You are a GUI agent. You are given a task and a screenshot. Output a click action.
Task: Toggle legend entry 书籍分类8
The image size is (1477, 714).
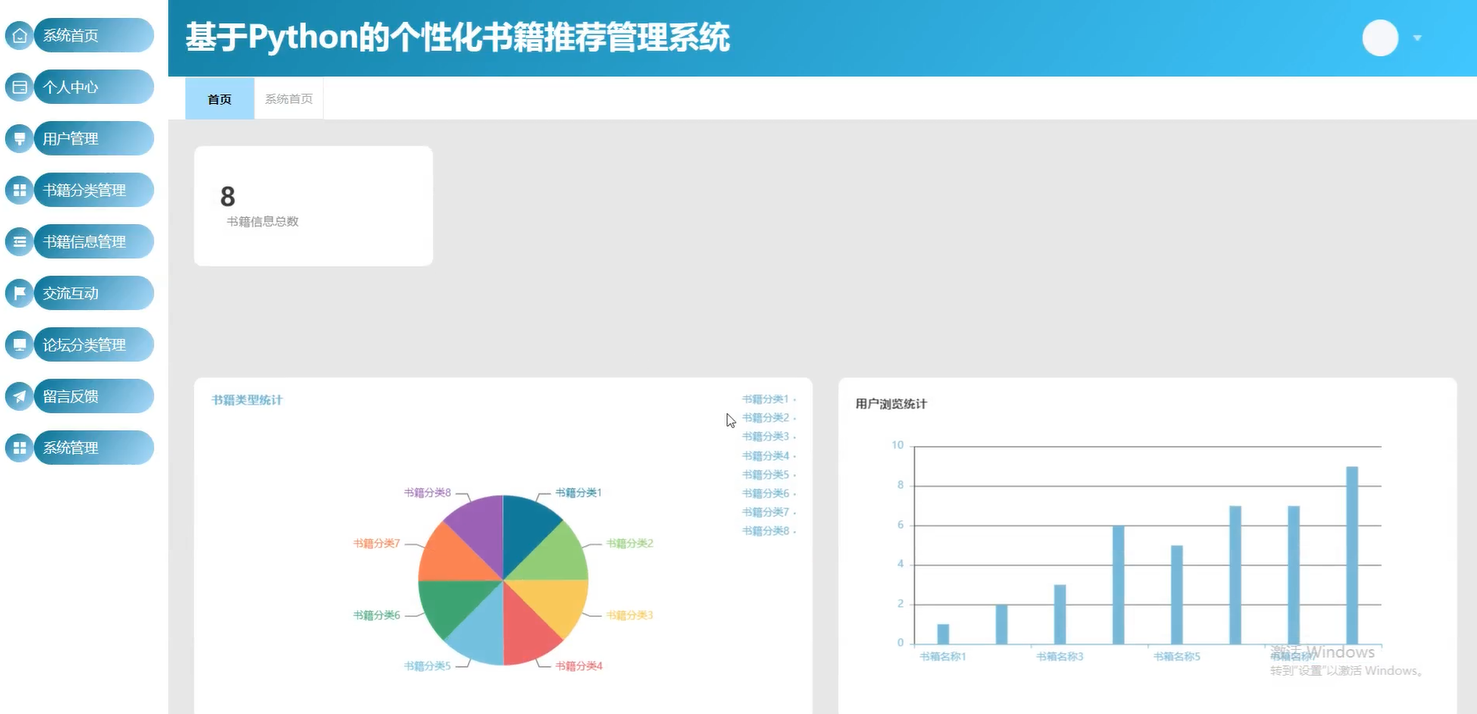[768, 531]
